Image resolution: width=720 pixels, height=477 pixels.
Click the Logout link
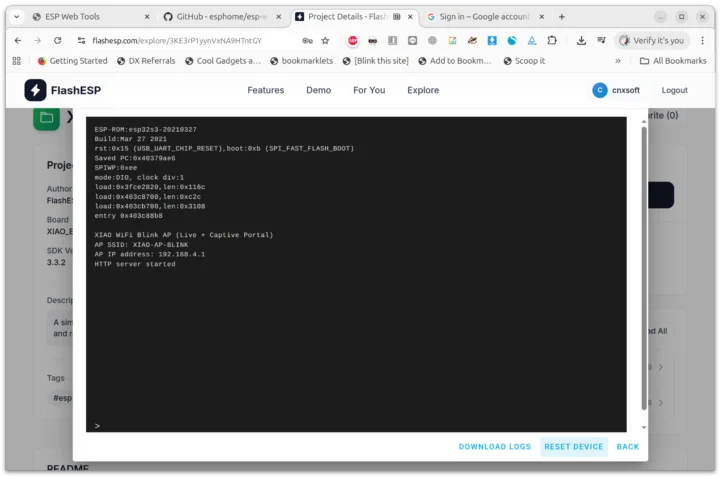(674, 90)
